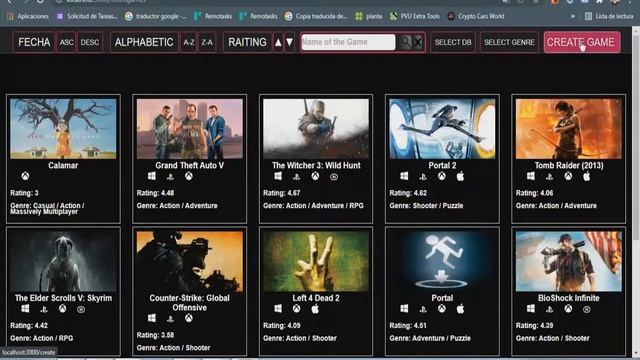
Task: Click Genre: Adventure / Puzzle text
Action: coord(430,338)
